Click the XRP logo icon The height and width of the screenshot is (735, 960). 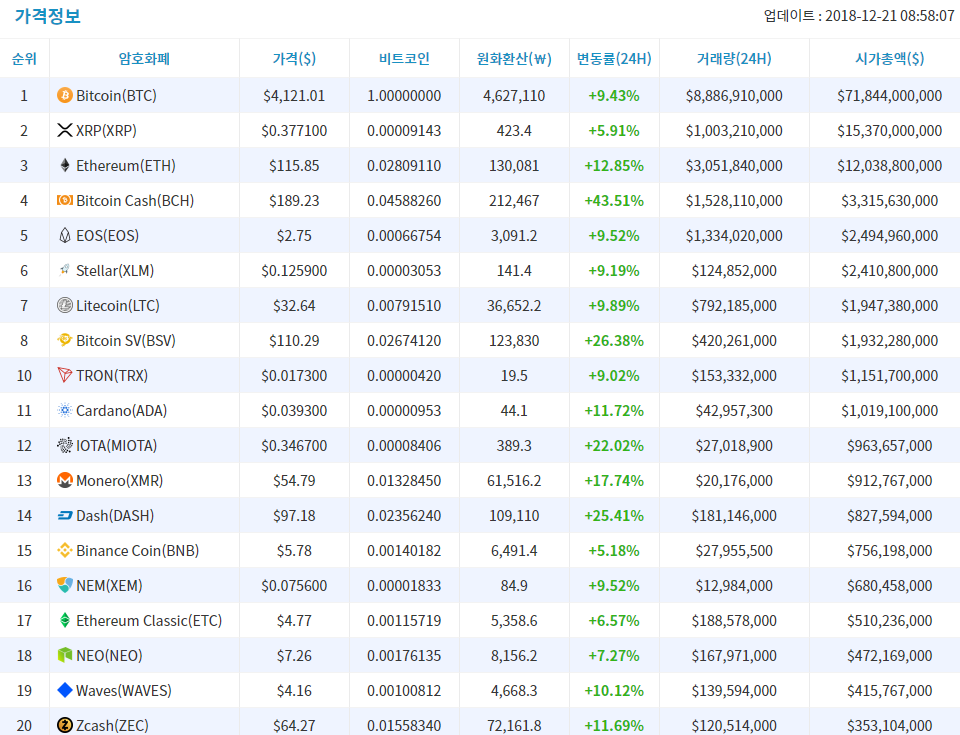pos(64,130)
